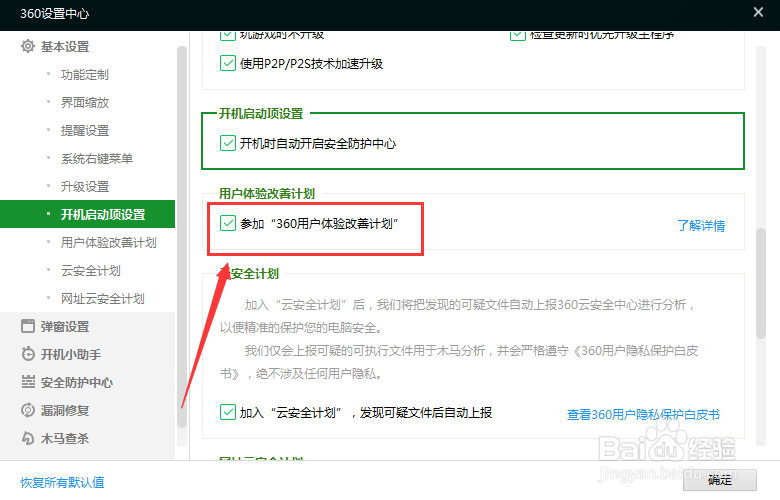Screen dimensions: 780x500
Task: Open 用户体验改善计划 in sidebar
Action: click(x=108, y=242)
